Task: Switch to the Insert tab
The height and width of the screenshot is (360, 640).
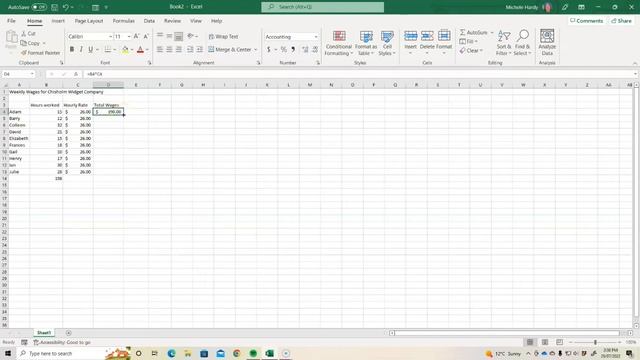Action: point(58,21)
